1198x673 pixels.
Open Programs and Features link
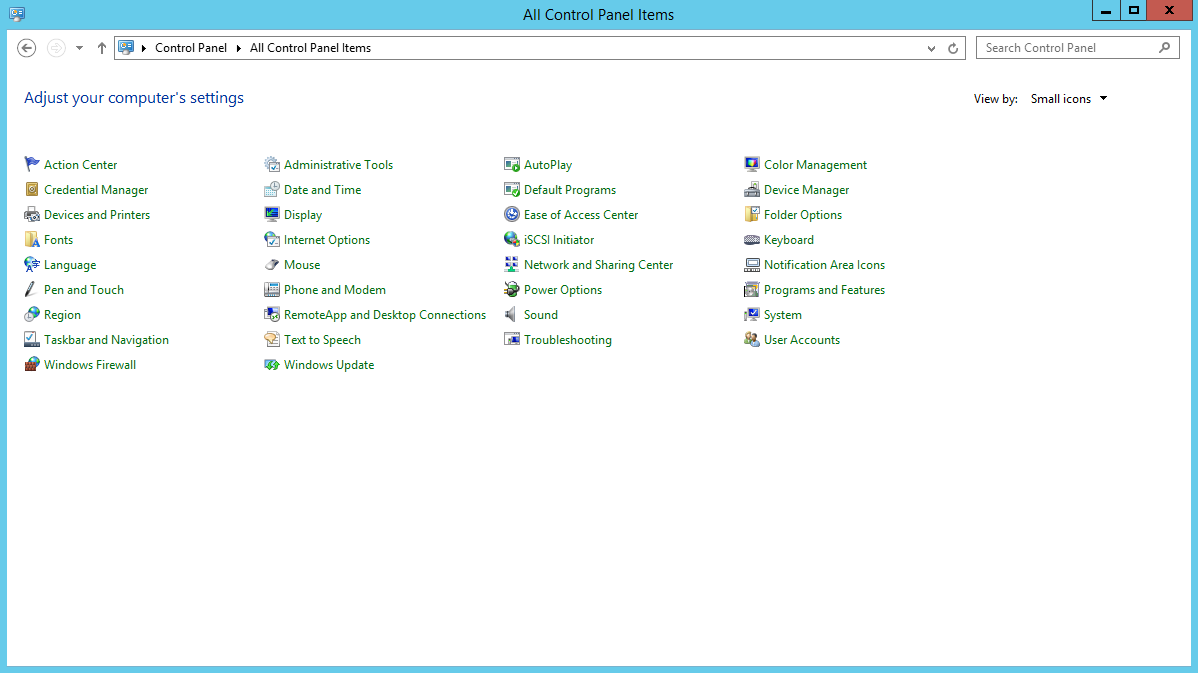pos(824,290)
